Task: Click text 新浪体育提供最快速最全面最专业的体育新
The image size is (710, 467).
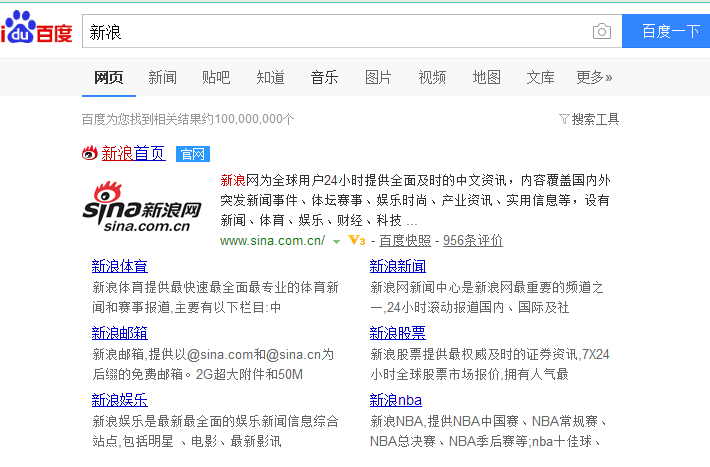Action: [216, 287]
